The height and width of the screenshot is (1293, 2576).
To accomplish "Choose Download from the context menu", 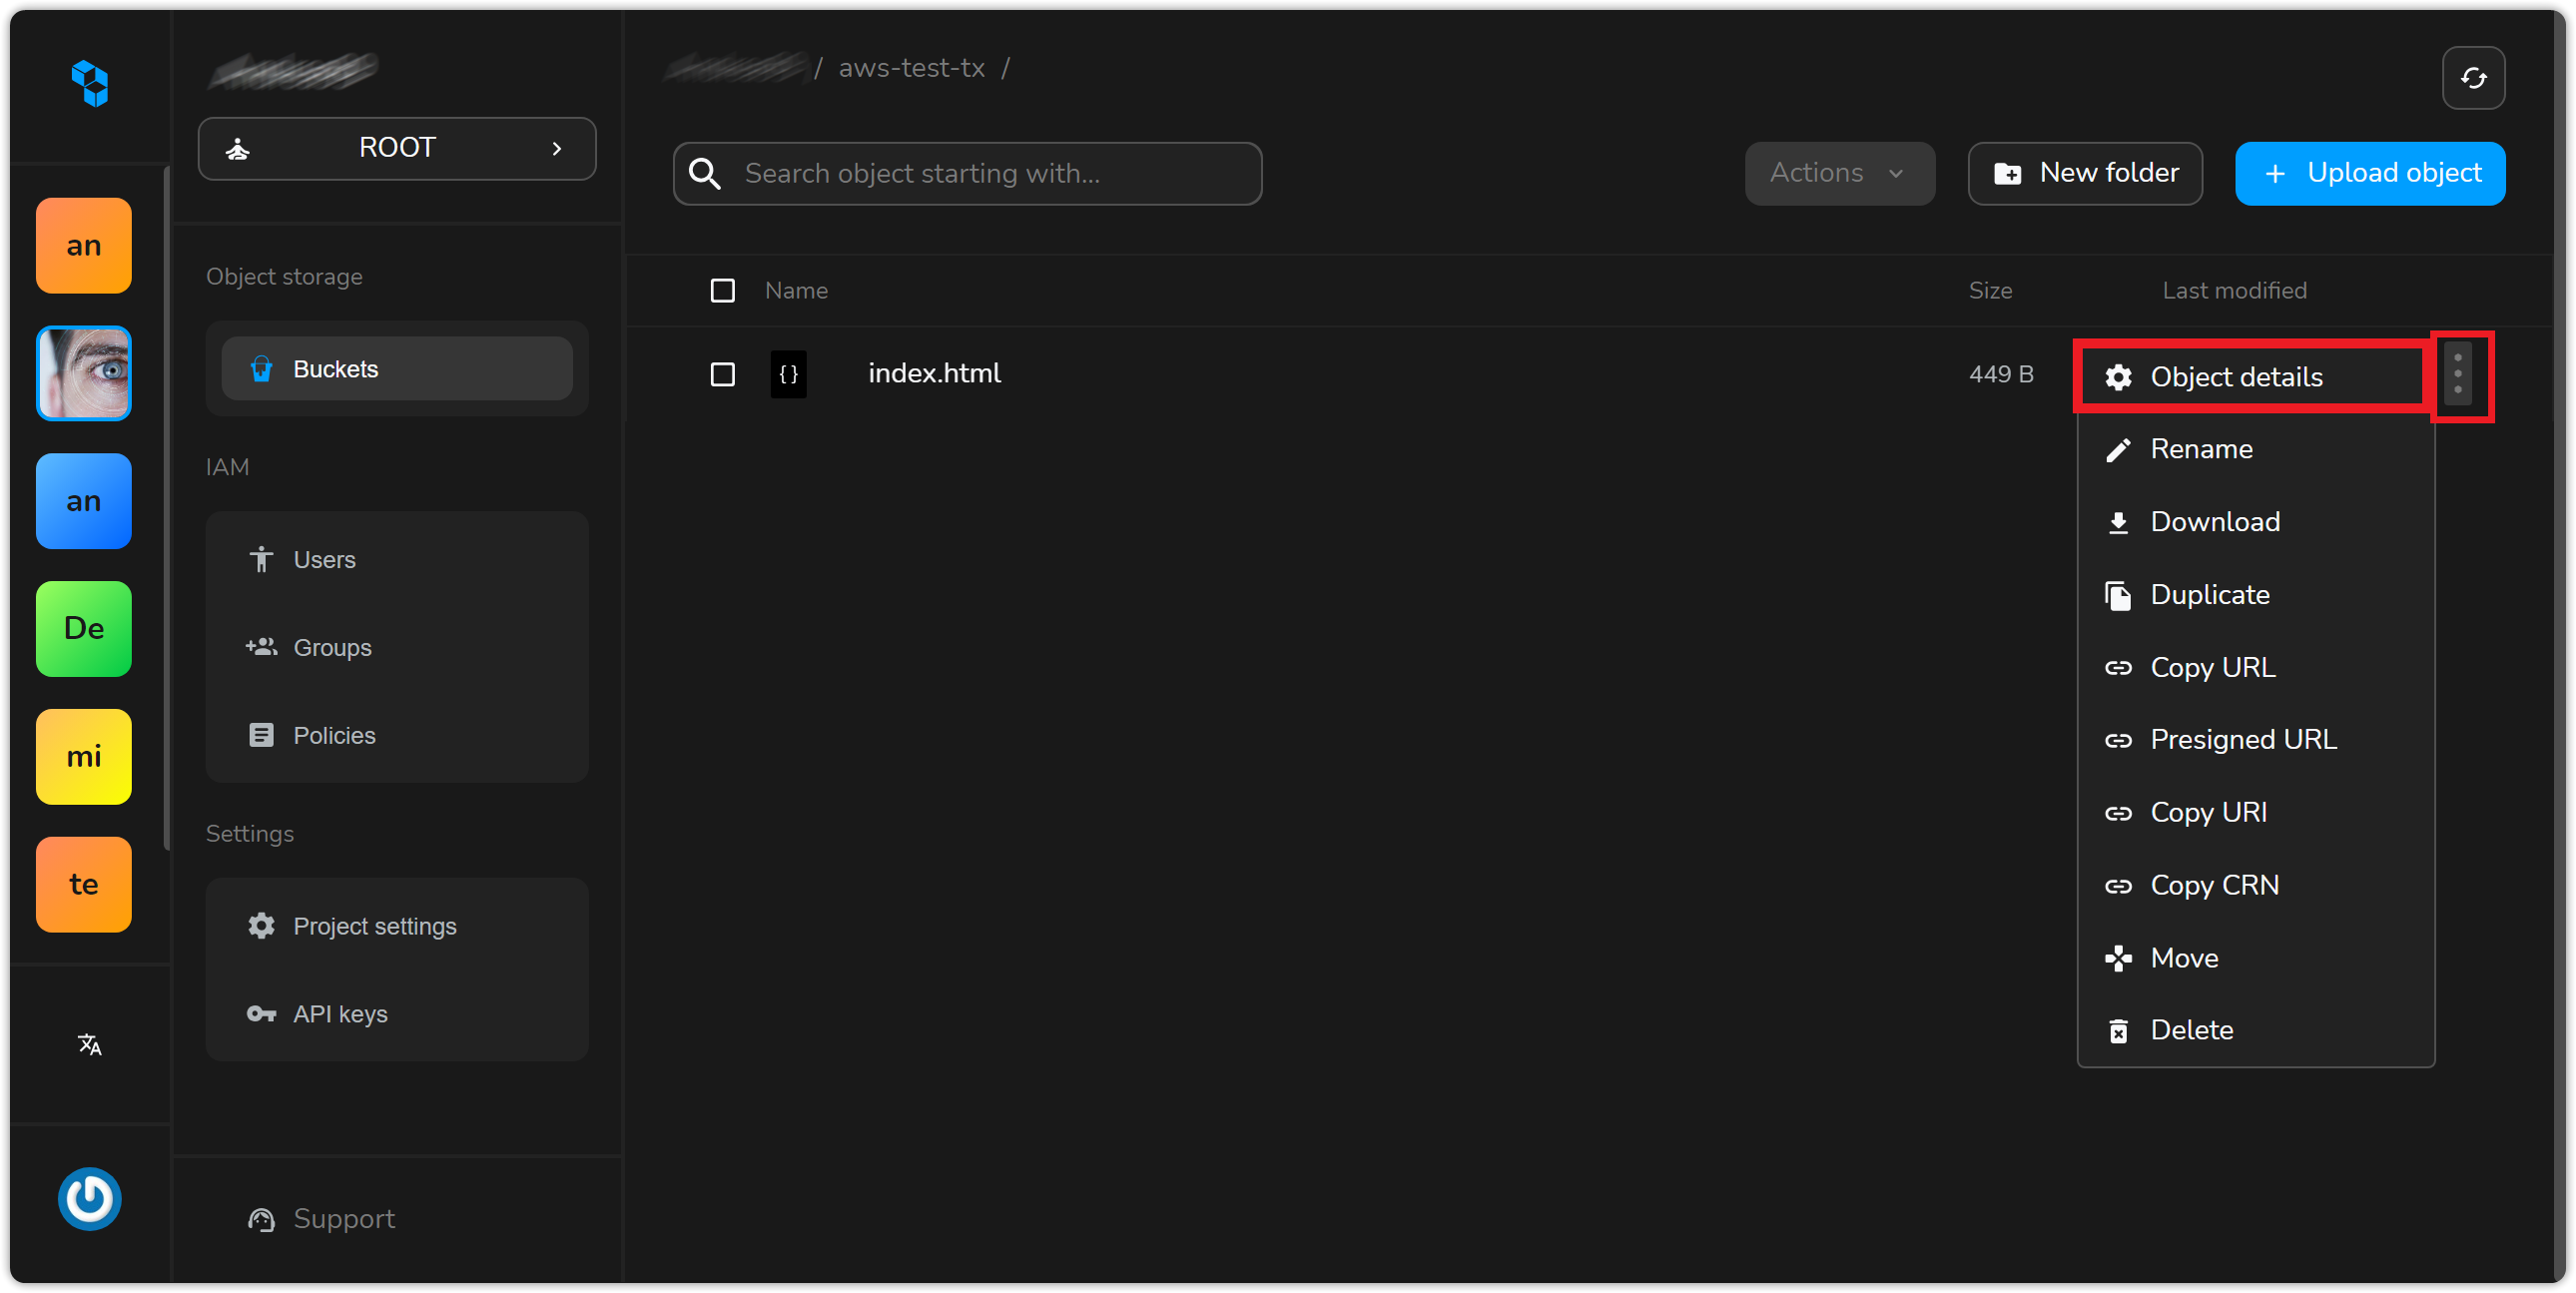I will [x=2254, y=522].
